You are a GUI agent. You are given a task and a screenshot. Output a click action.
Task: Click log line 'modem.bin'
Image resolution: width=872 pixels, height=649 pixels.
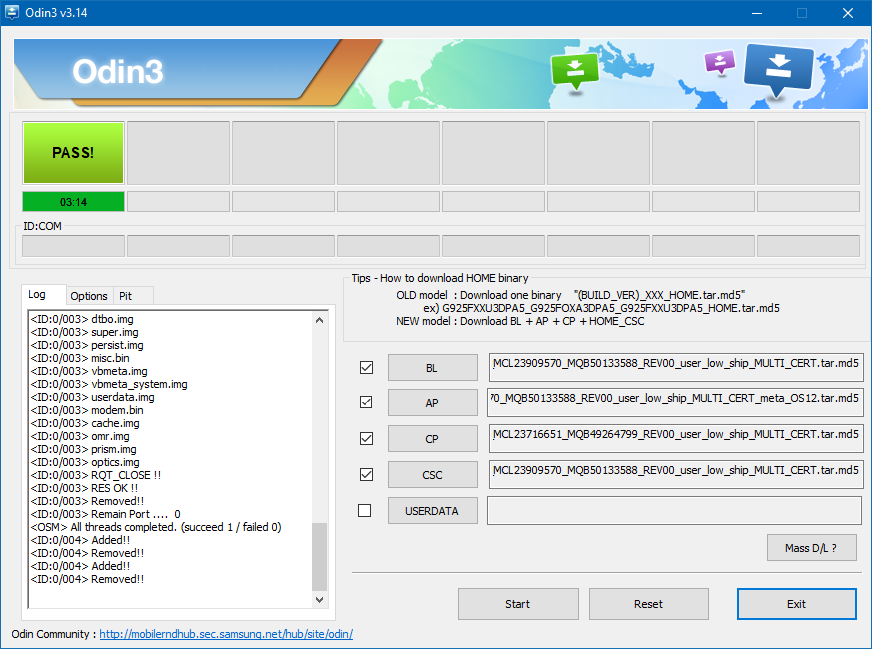point(87,410)
